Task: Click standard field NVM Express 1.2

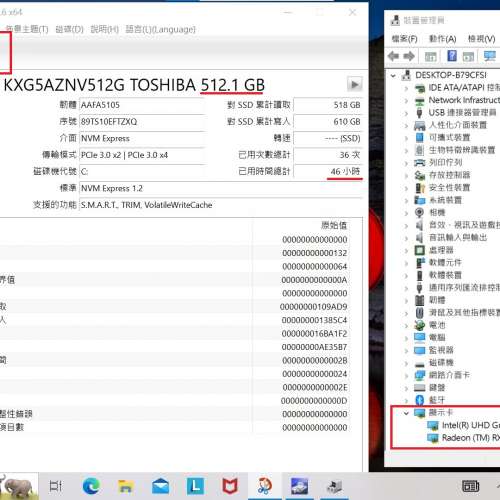Action: click(x=221, y=188)
